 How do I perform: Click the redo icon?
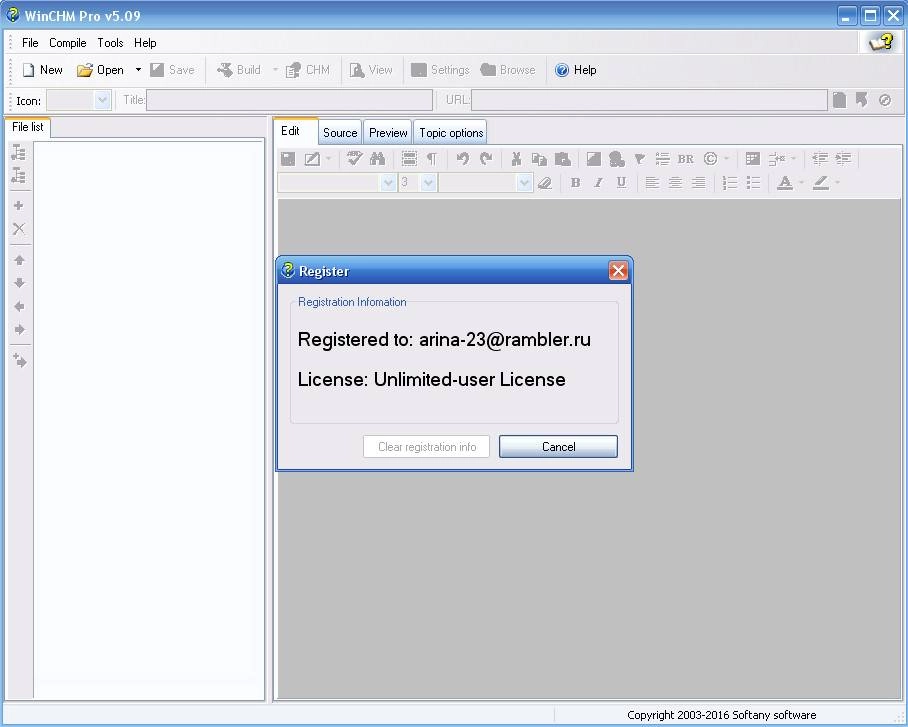point(486,159)
